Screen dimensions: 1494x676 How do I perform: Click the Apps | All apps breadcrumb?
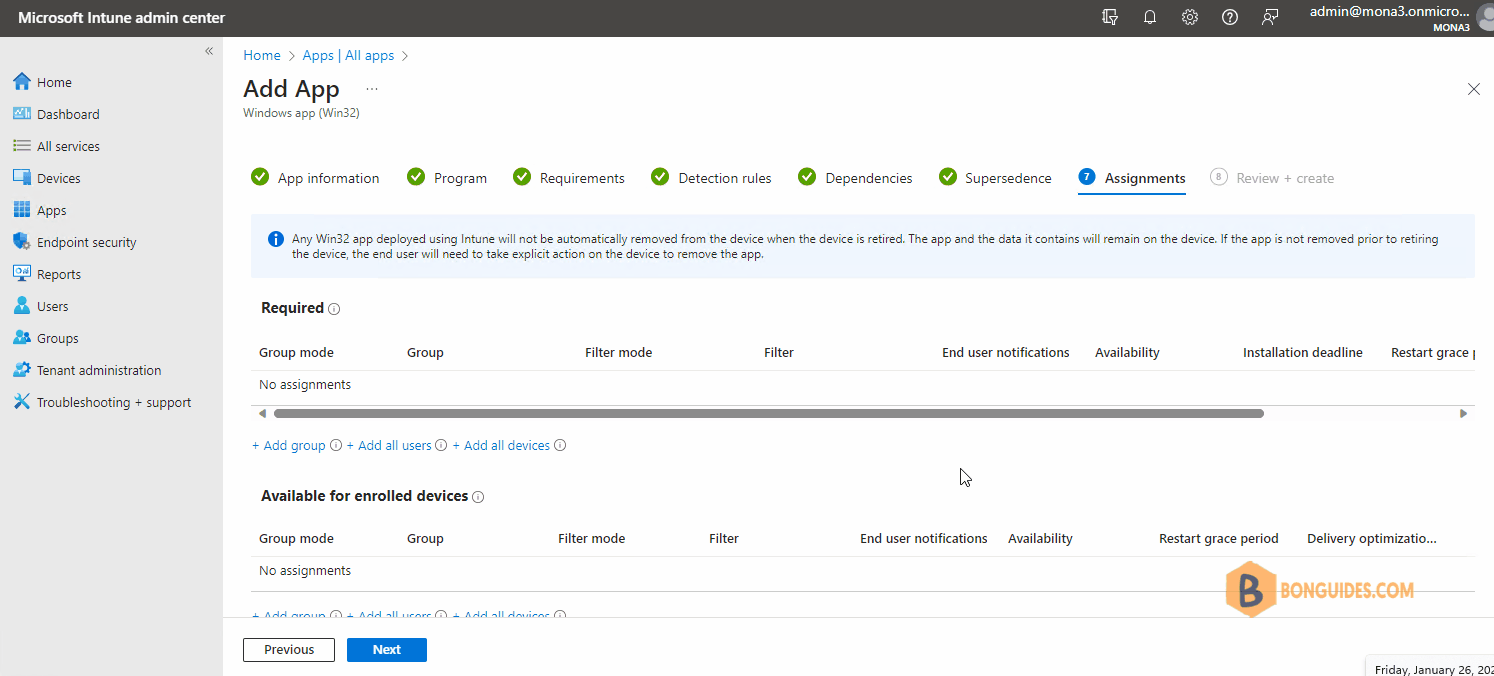[x=348, y=55]
